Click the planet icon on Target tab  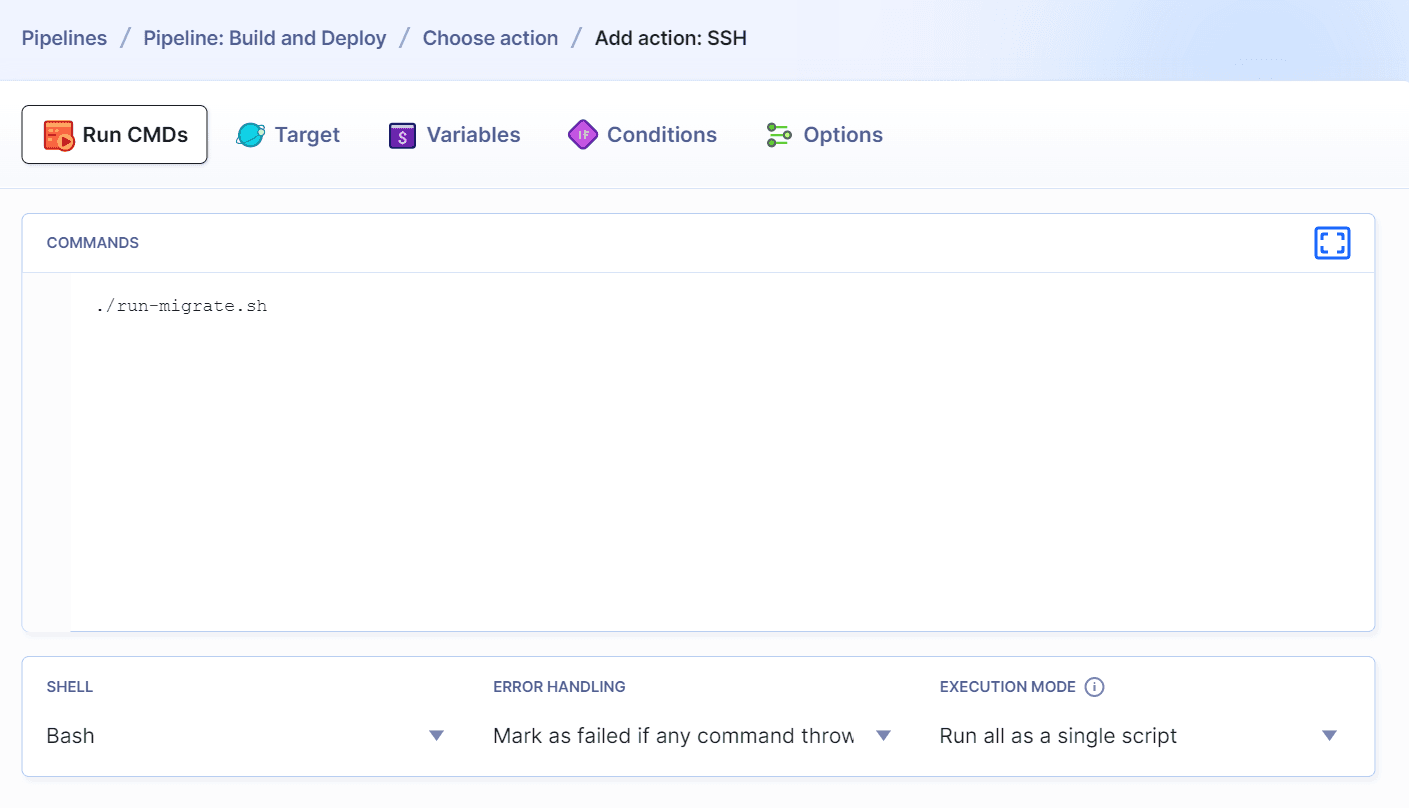[250, 135]
